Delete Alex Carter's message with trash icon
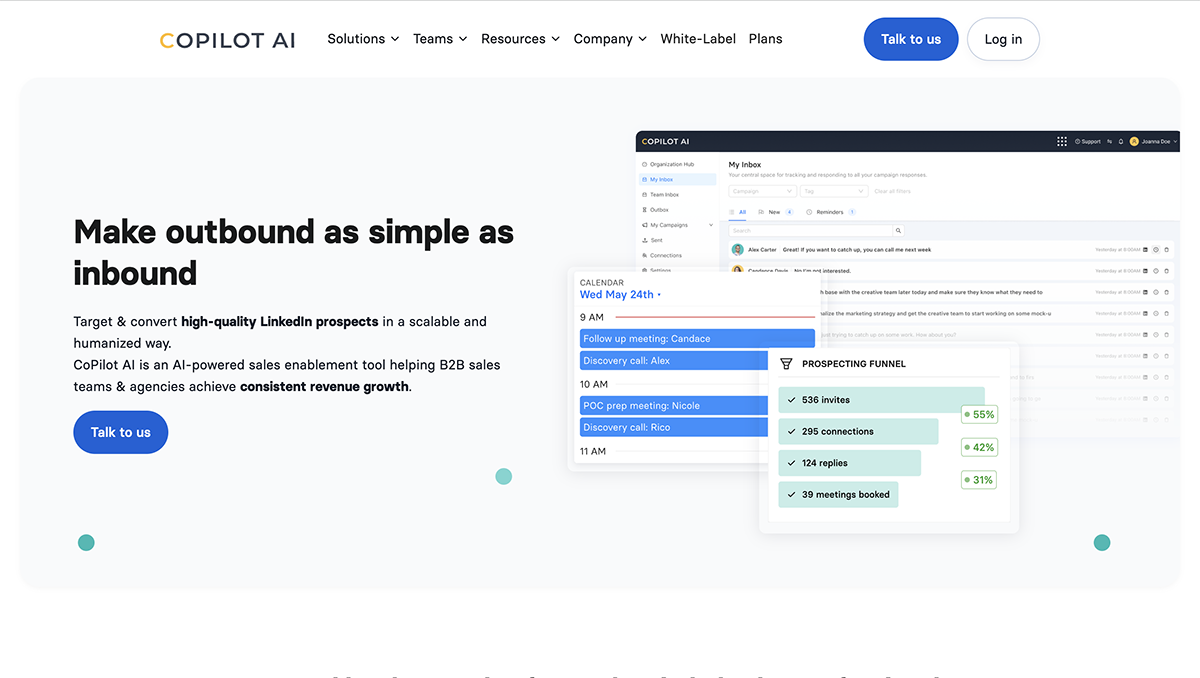 pyautogui.click(x=1166, y=249)
